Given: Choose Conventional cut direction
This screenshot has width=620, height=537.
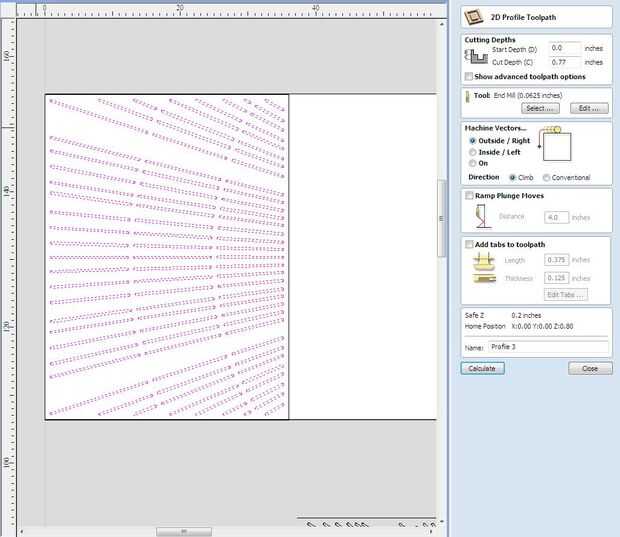Looking at the screenshot, I should click(546, 178).
